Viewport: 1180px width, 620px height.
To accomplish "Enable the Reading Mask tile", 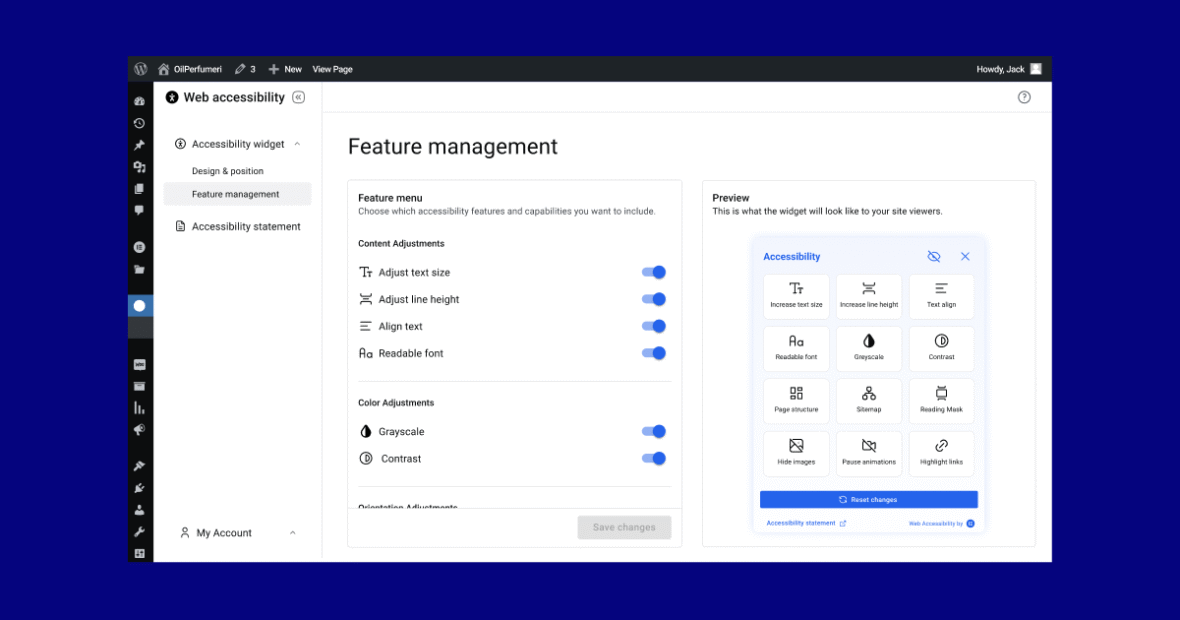I will (941, 401).
